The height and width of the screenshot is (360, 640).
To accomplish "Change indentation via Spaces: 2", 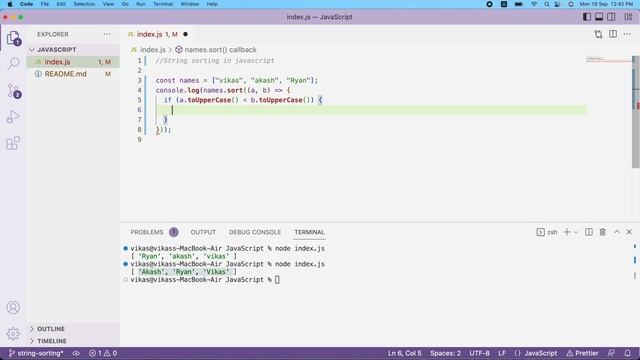I will pyautogui.click(x=445, y=353).
